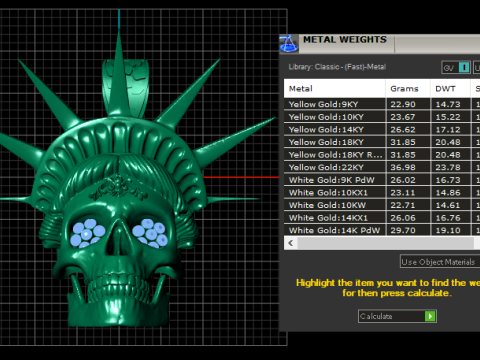The height and width of the screenshot is (360, 480).
Task: Click the green arrow beside Calculate
Action: coord(430,316)
